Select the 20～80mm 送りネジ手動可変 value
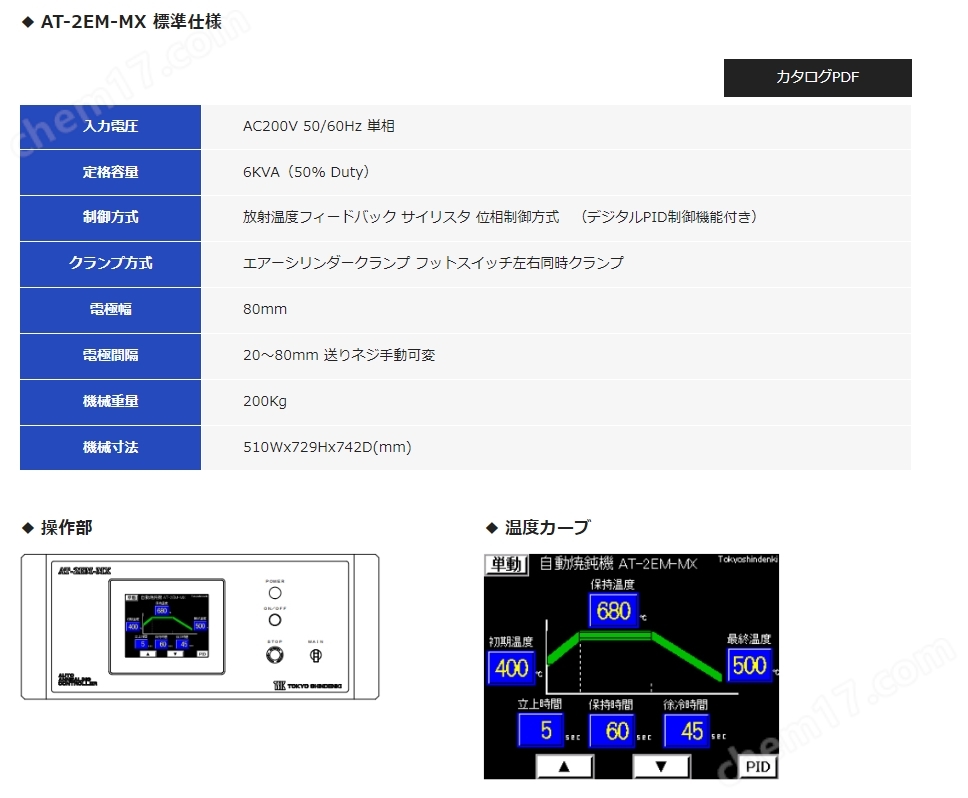The height and width of the screenshot is (798, 968). tap(339, 355)
